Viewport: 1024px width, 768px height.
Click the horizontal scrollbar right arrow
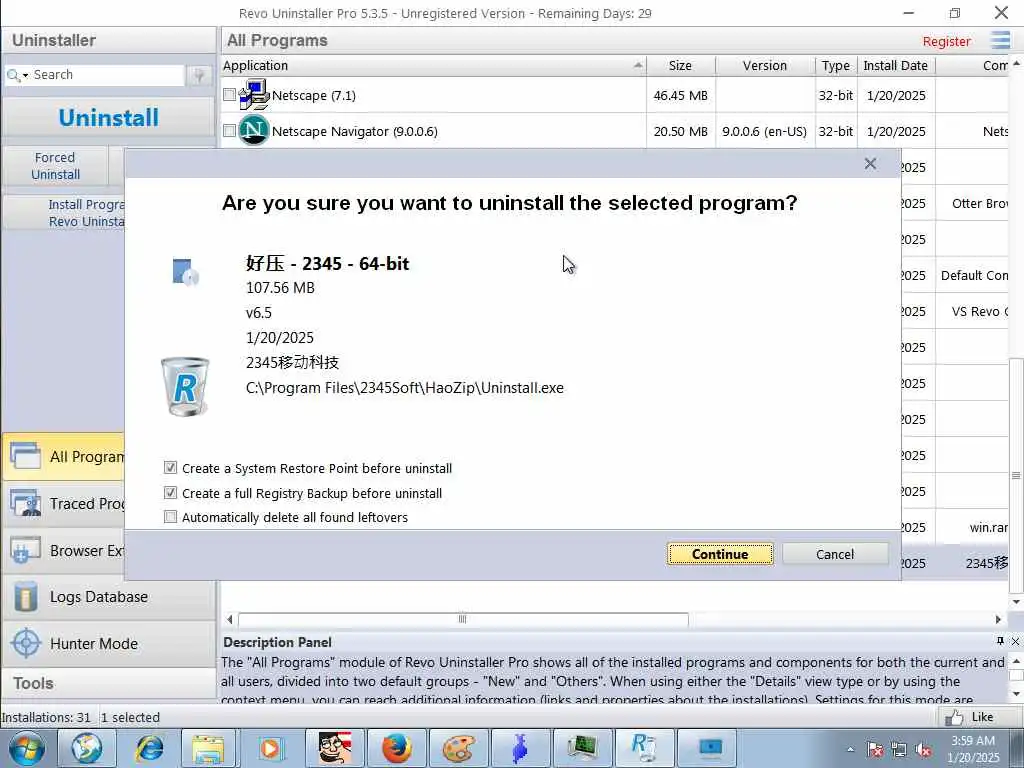(998, 619)
